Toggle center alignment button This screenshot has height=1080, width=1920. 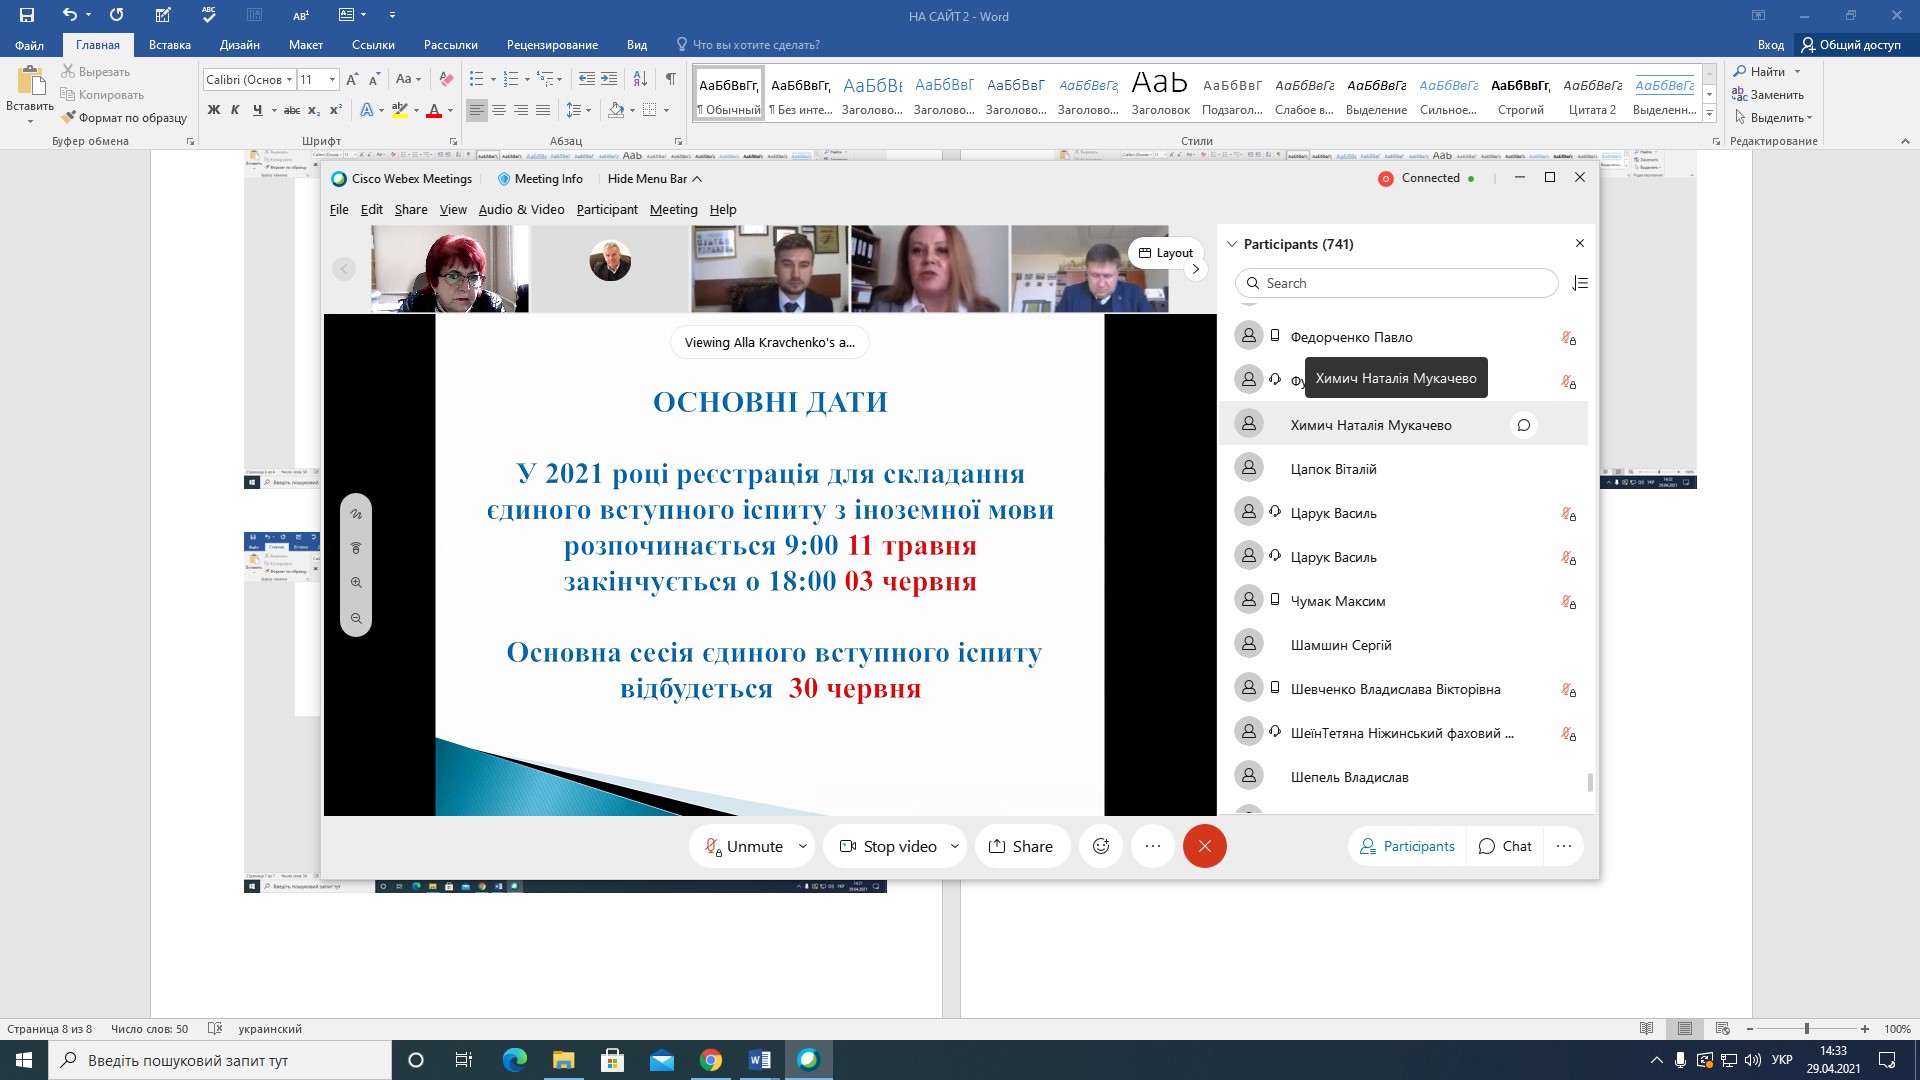(x=499, y=110)
